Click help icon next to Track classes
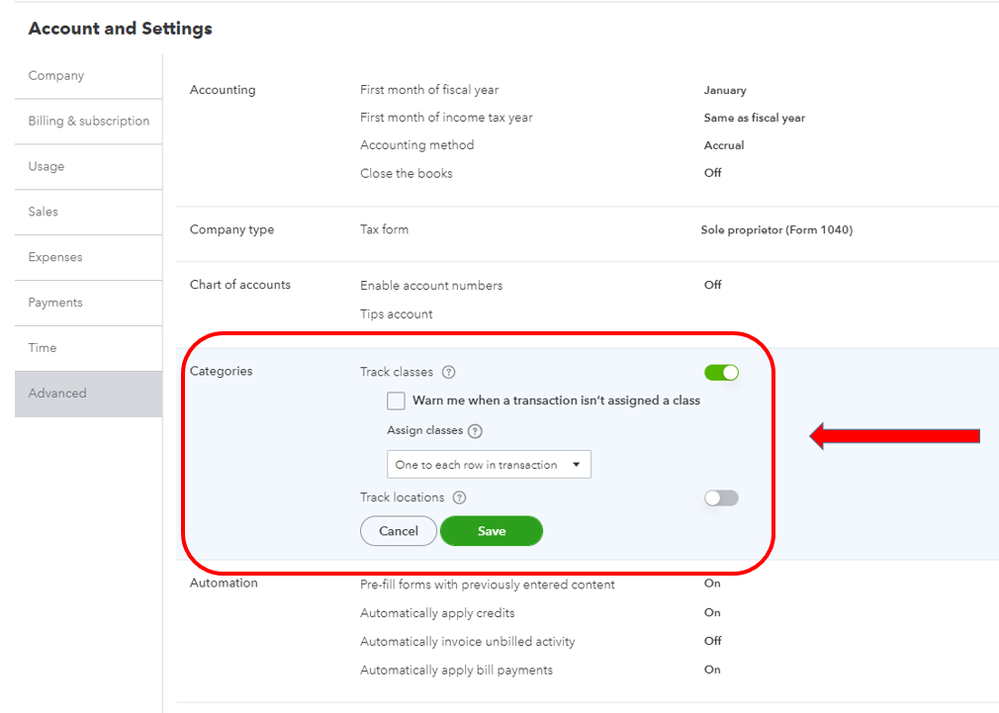This screenshot has height=713, width=999. click(x=449, y=372)
